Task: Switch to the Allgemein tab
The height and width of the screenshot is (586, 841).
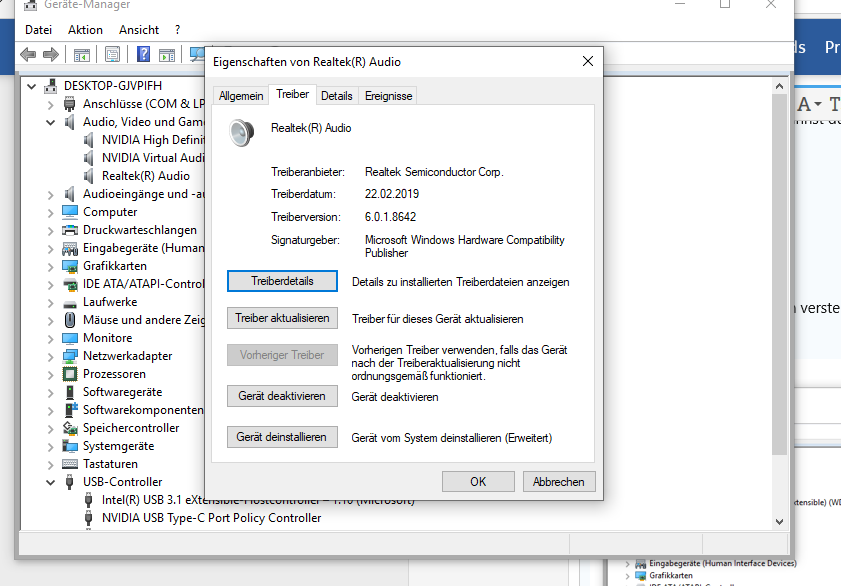Action: pyautogui.click(x=241, y=96)
